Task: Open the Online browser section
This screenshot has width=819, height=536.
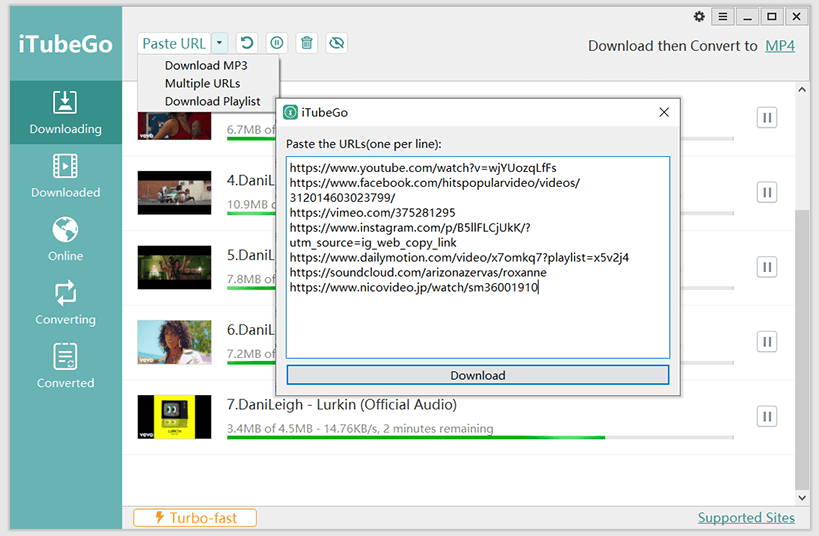Action: 65,239
